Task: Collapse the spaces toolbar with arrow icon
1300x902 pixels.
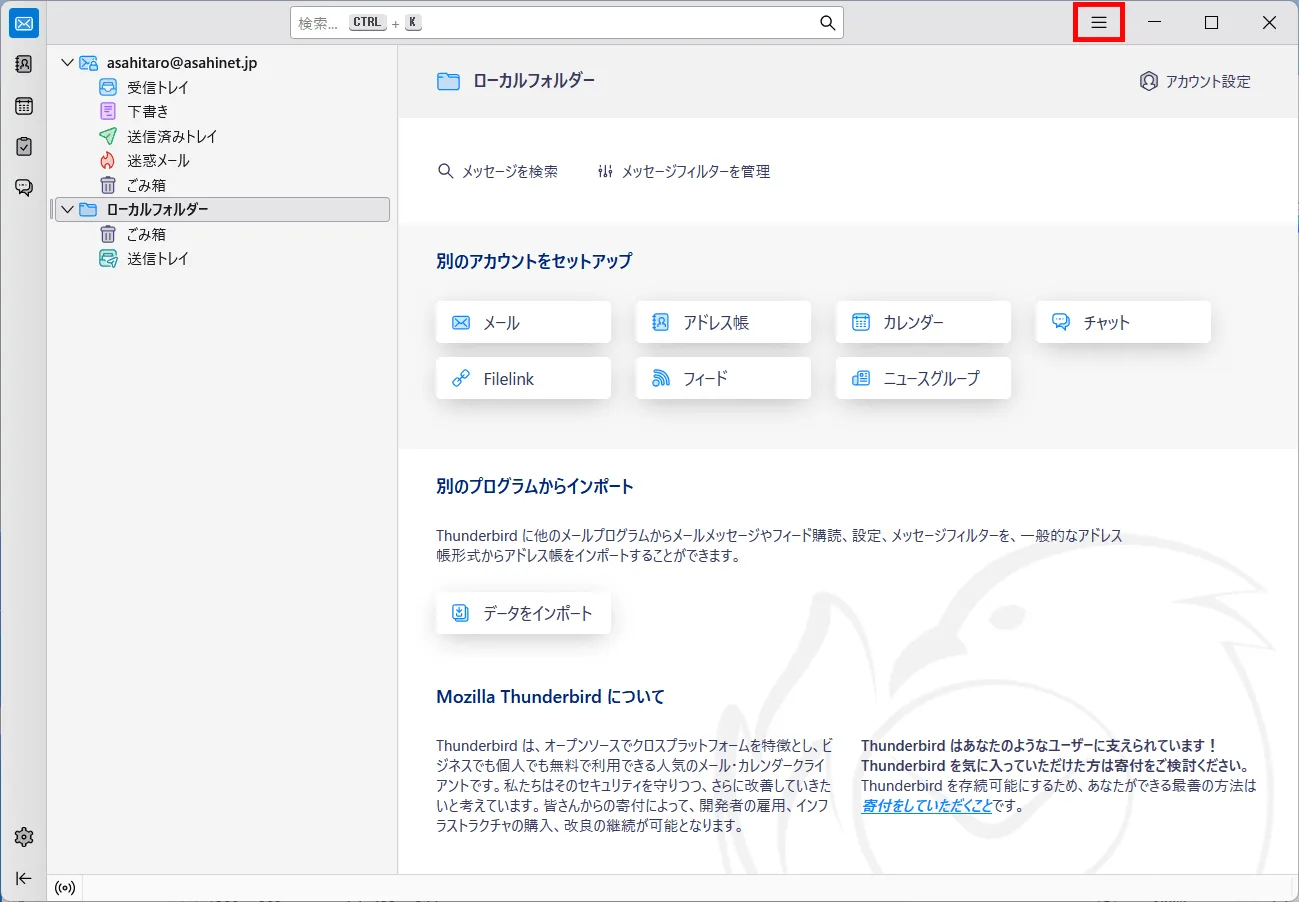Action: point(24,878)
